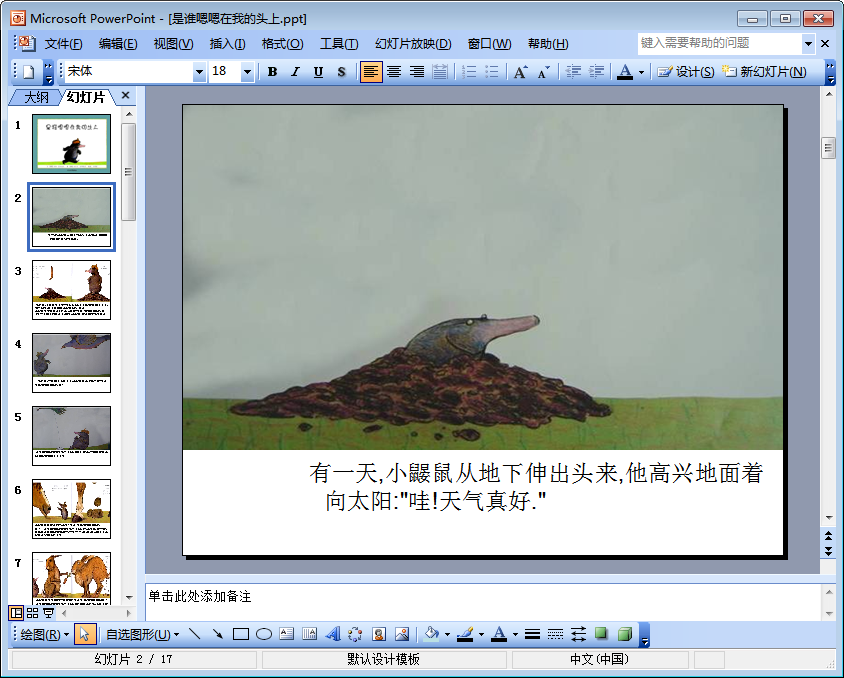Insert a picture from file
This screenshot has width=844, height=678.
click(402, 634)
